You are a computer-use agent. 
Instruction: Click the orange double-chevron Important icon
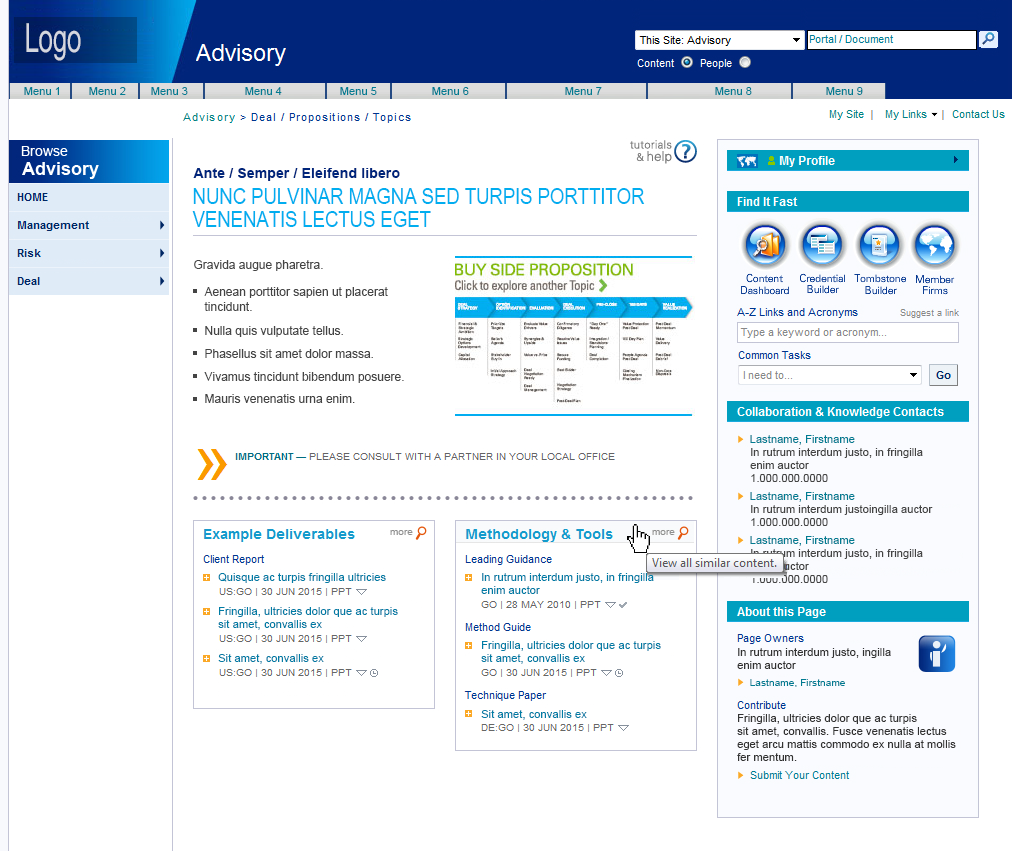pyautogui.click(x=212, y=464)
